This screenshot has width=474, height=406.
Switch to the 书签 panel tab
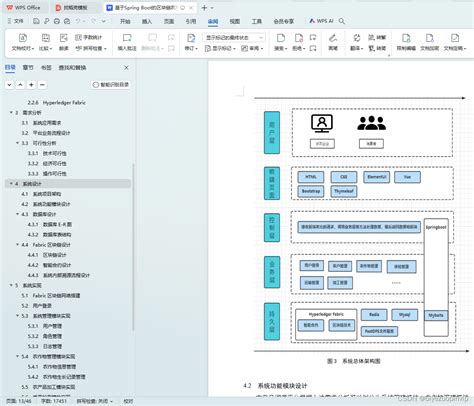tap(46, 67)
